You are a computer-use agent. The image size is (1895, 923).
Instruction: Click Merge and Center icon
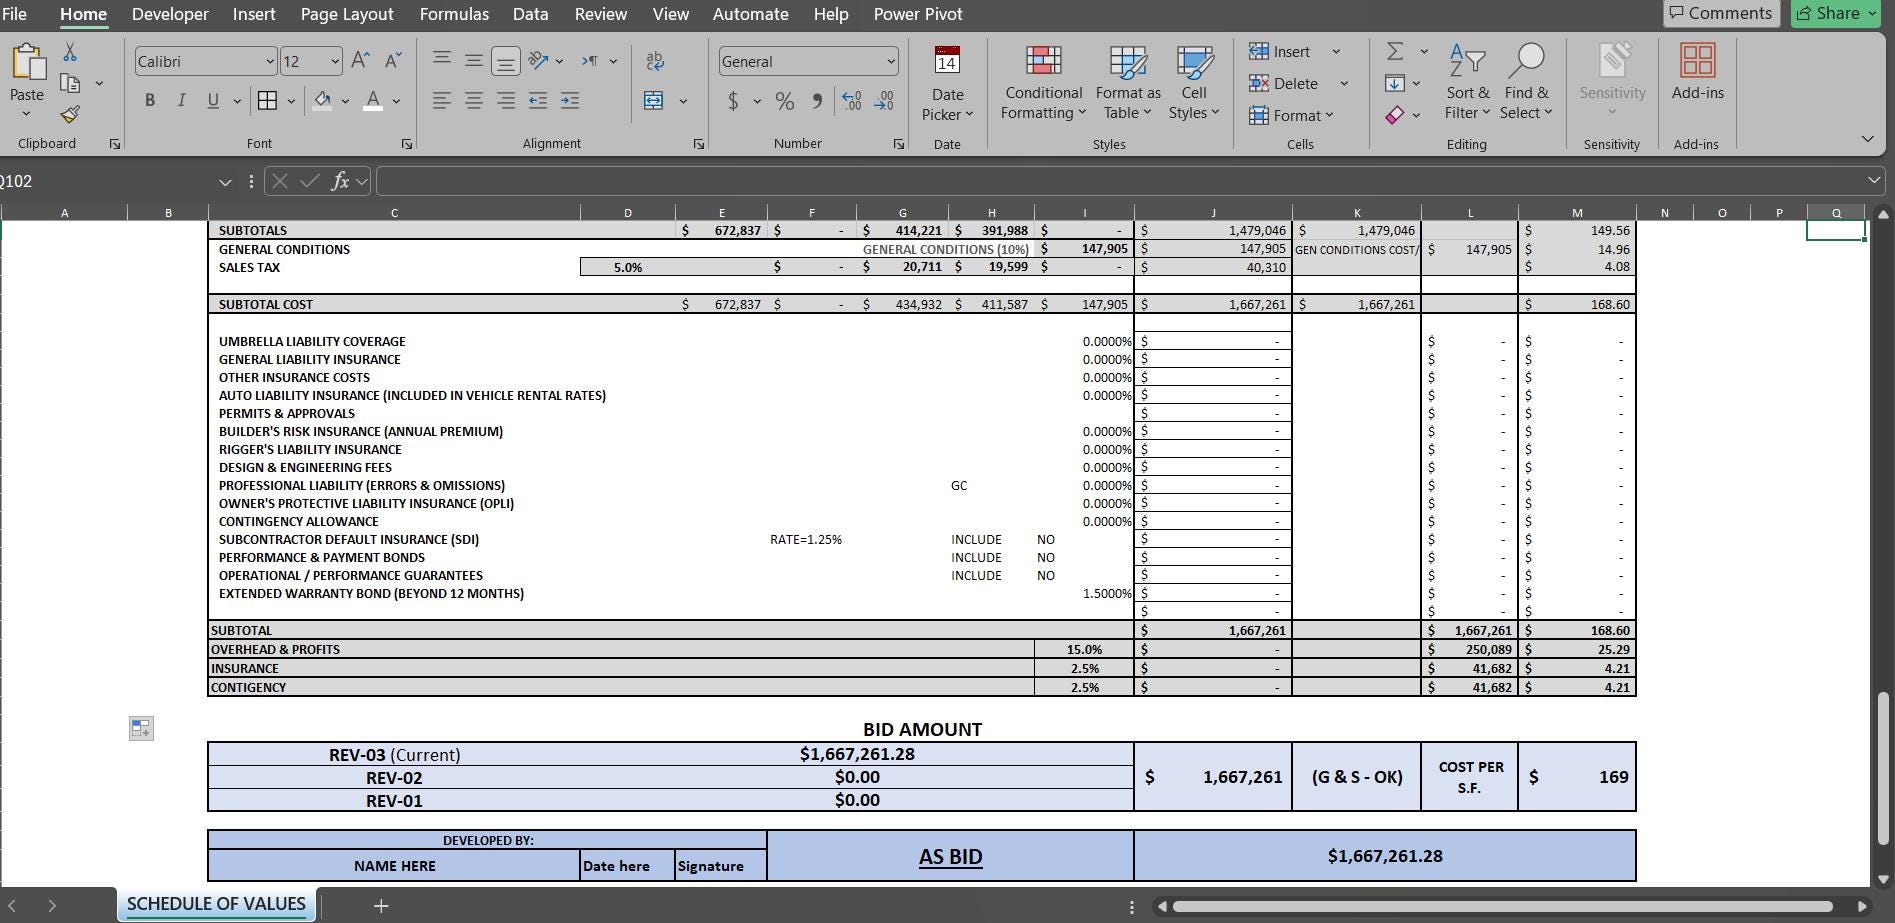pos(654,100)
